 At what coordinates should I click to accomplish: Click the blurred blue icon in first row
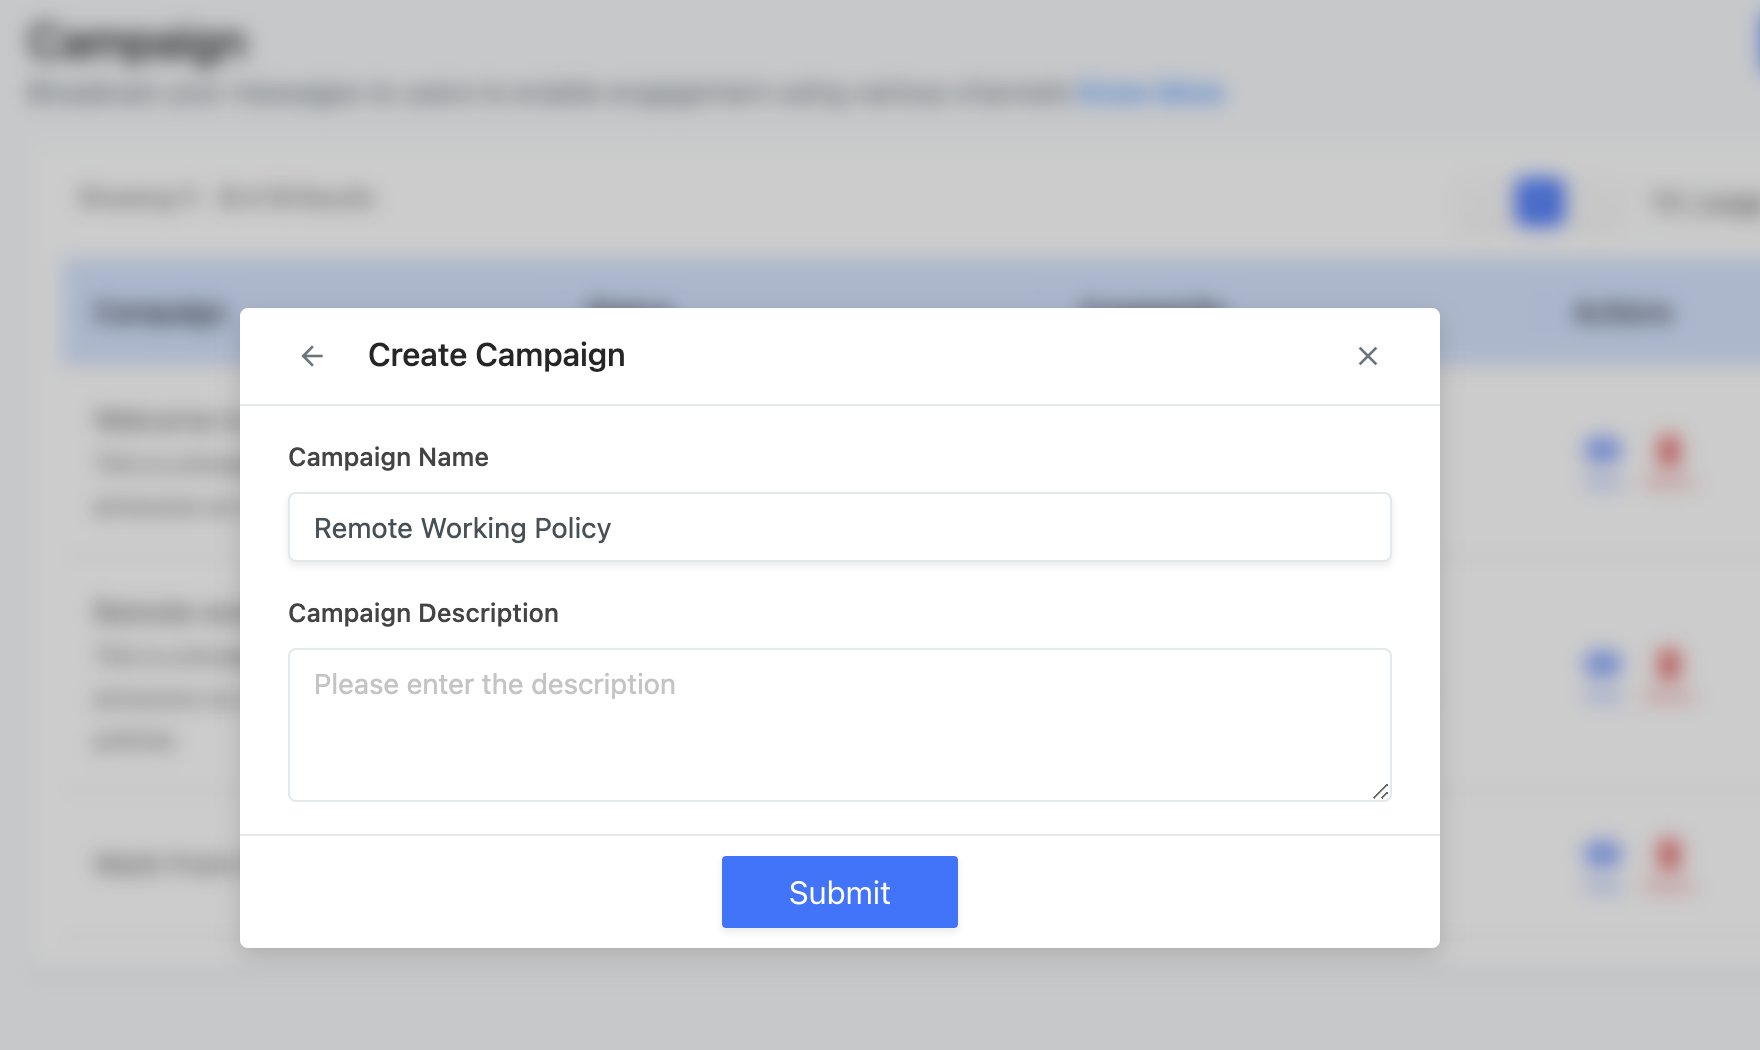tap(1604, 455)
